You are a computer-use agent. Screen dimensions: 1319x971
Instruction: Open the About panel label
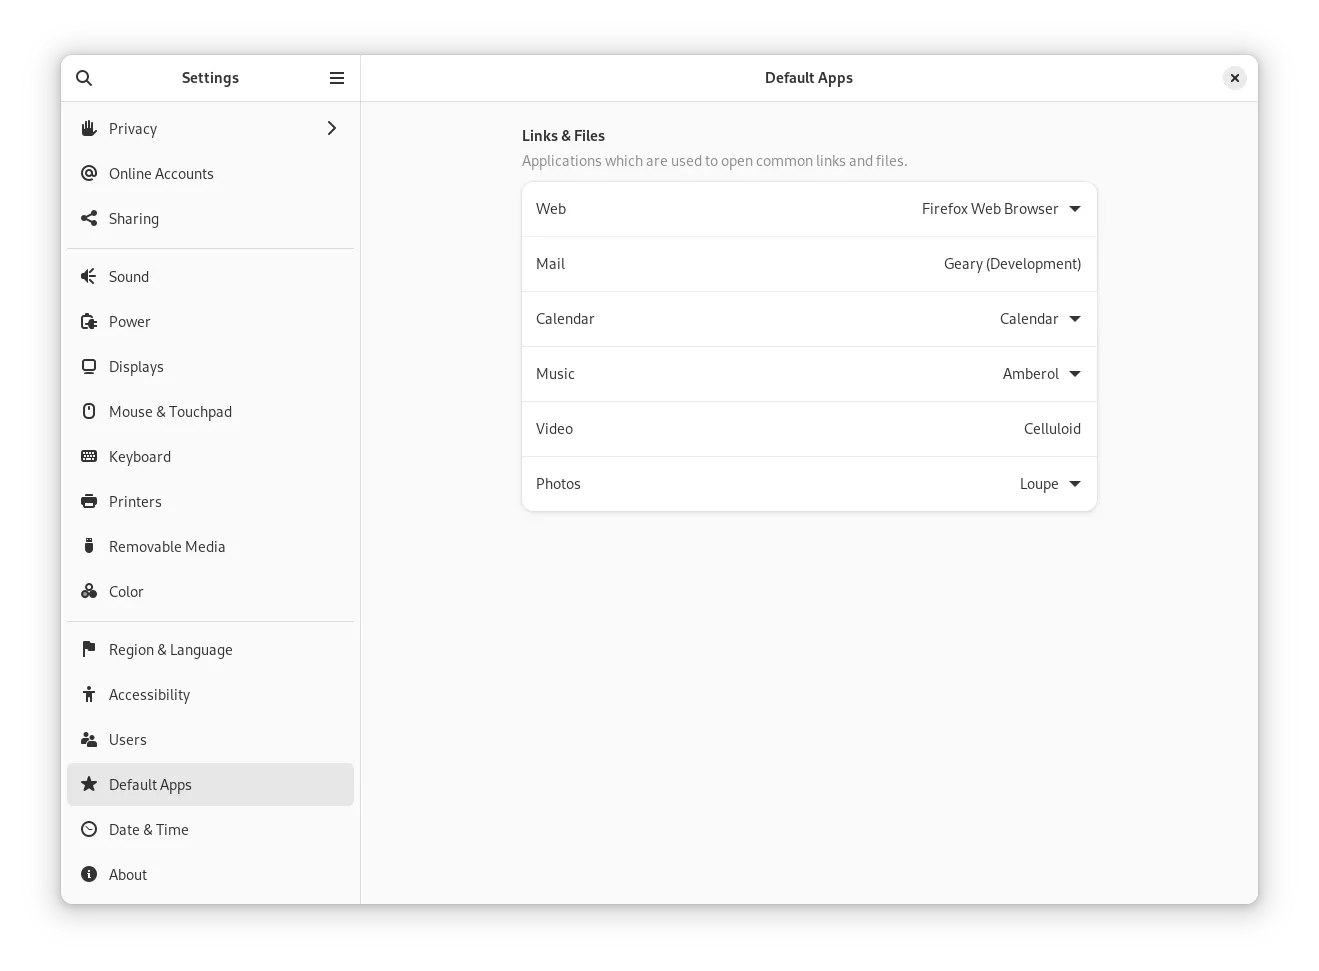(128, 874)
